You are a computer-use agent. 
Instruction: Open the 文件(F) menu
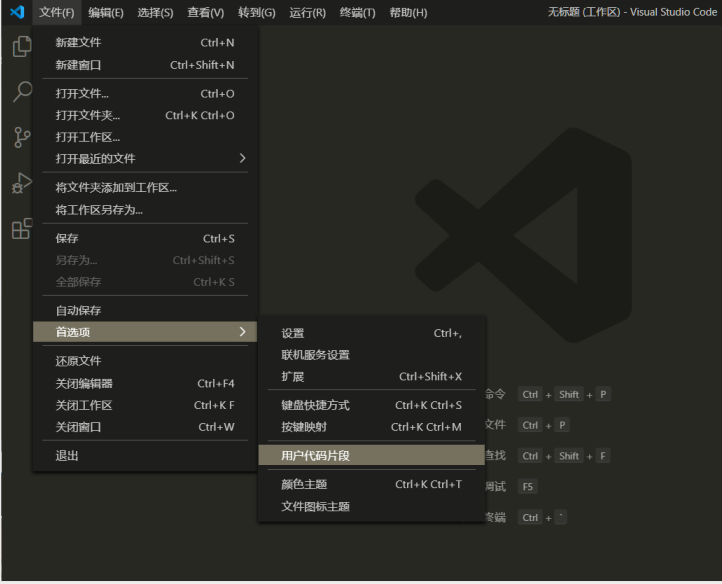coord(57,12)
